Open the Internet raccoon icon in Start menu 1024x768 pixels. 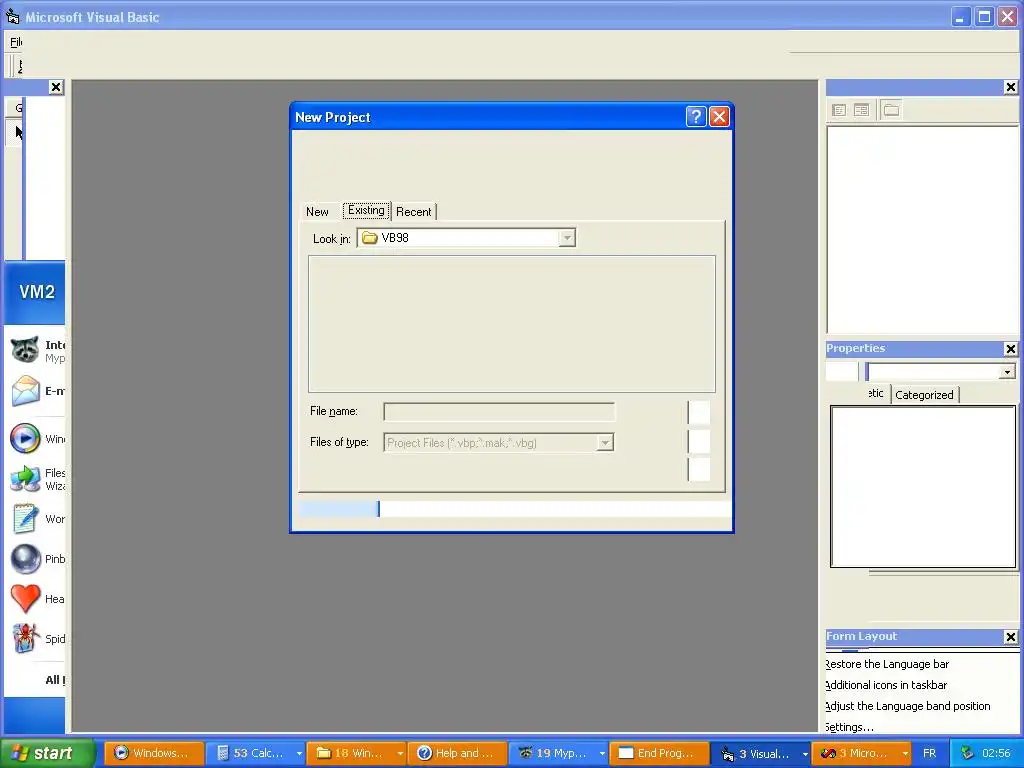click(25, 350)
